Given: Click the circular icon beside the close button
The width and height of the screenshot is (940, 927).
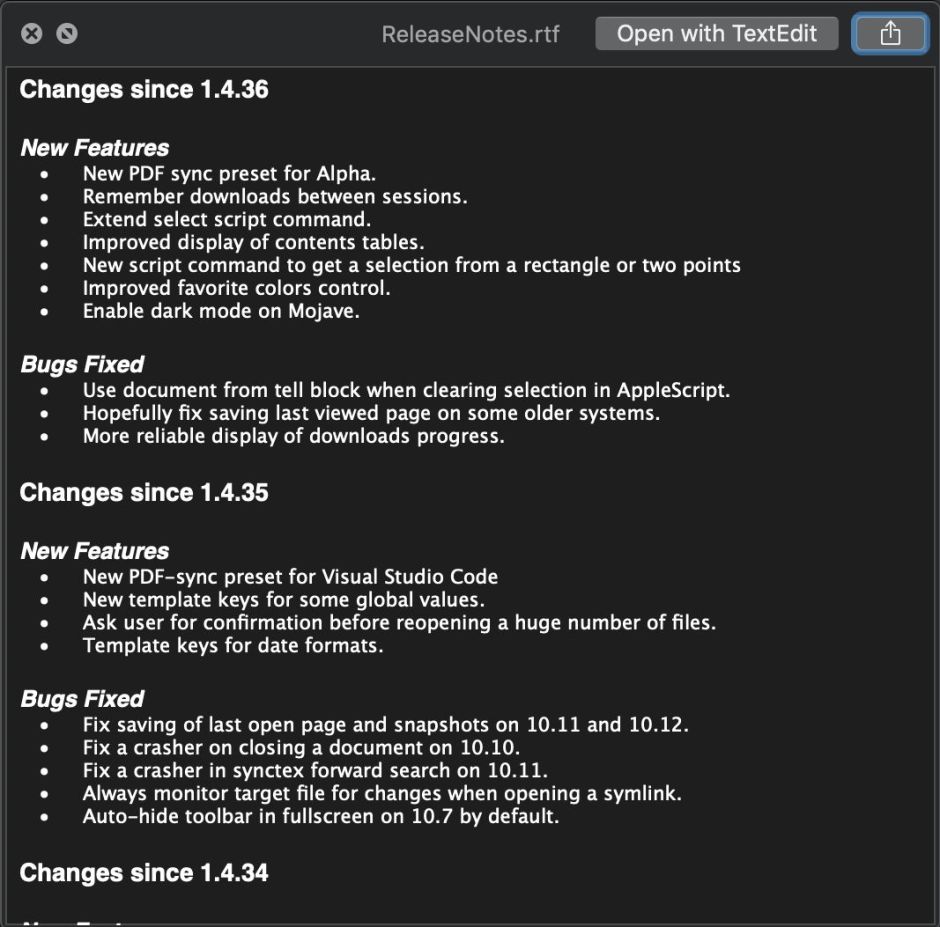Looking at the screenshot, I should (x=67, y=34).
